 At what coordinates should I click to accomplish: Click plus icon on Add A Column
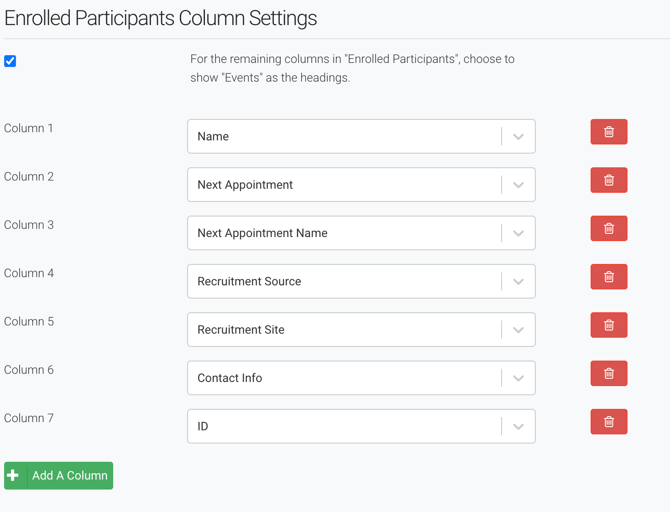[x=14, y=476]
